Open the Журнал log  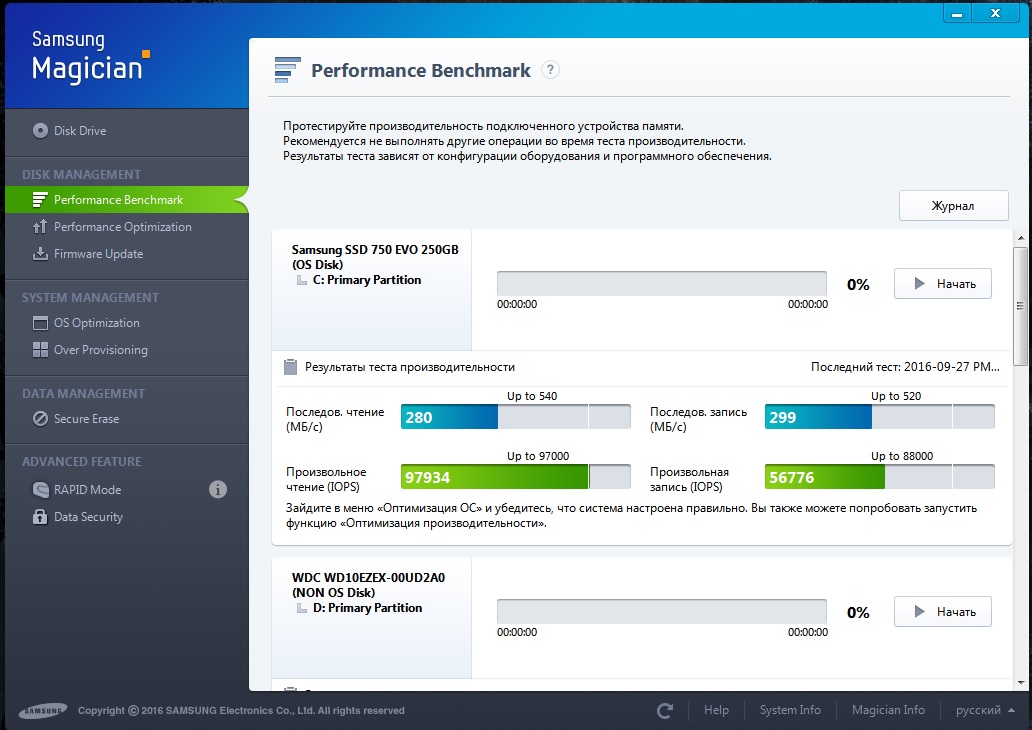(x=953, y=206)
